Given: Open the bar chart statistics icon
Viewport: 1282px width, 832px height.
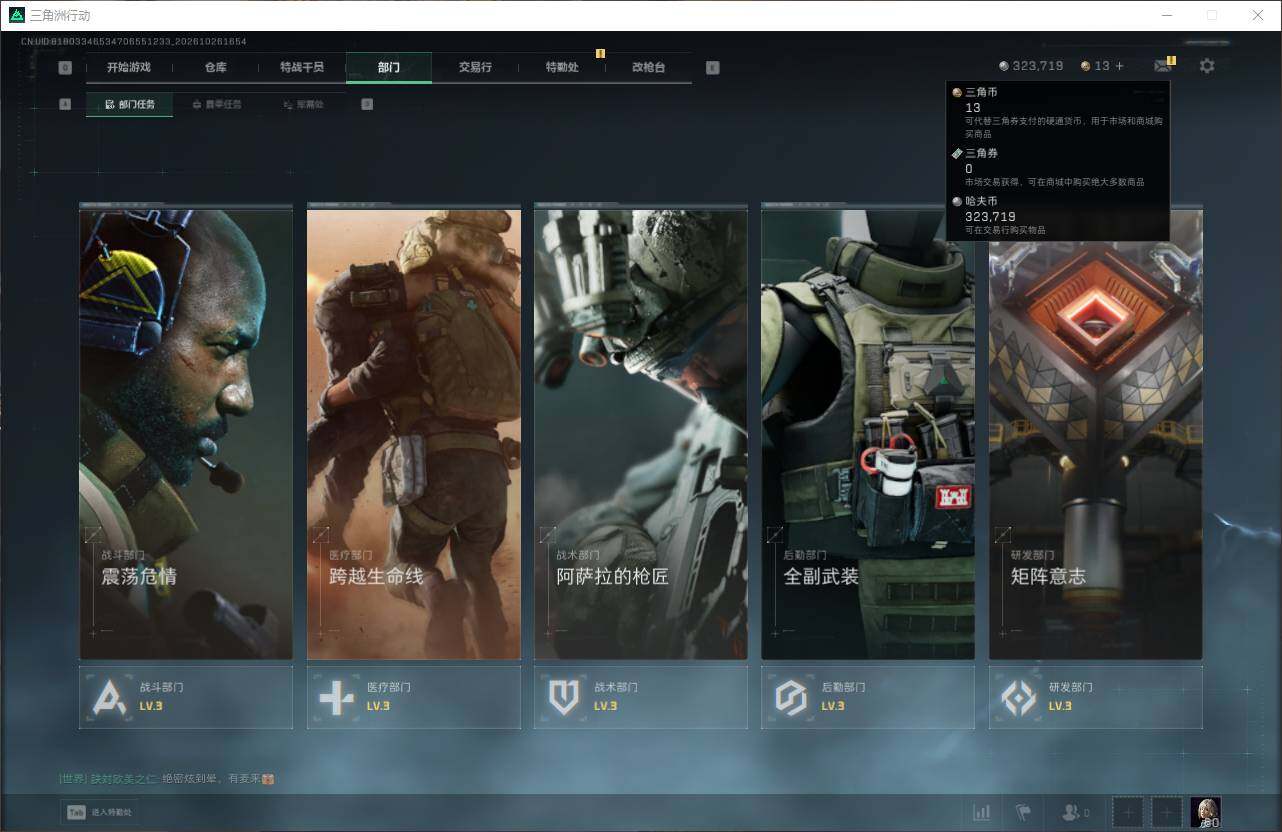Looking at the screenshot, I should point(982,813).
